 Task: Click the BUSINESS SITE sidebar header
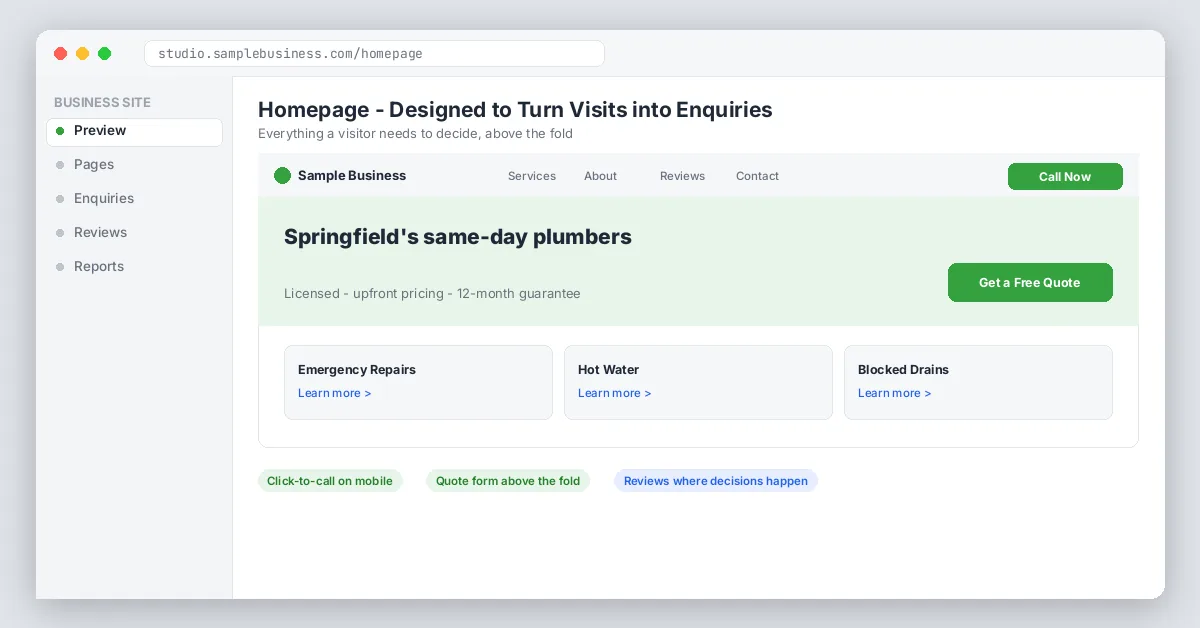pyautogui.click(x=102, y=103)
